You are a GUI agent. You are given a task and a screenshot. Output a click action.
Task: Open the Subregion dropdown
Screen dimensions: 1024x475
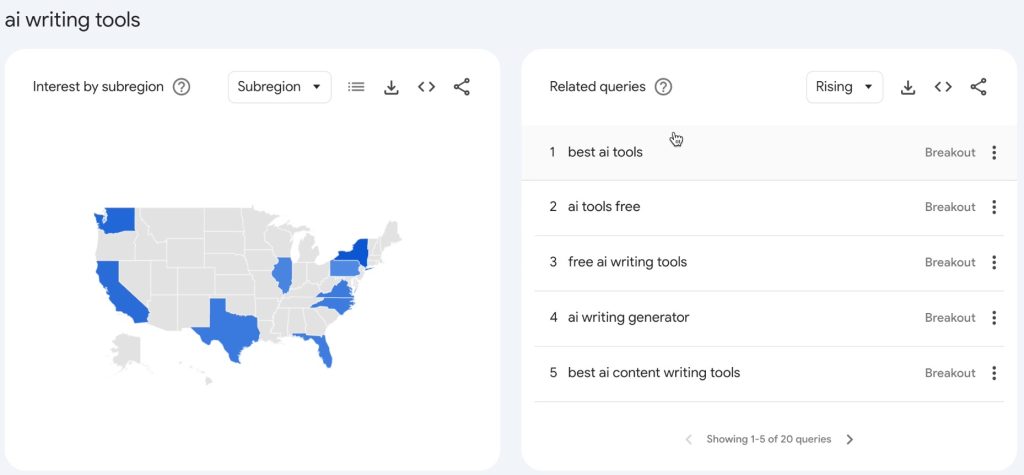pyautogui.click(x=279, y=87)
